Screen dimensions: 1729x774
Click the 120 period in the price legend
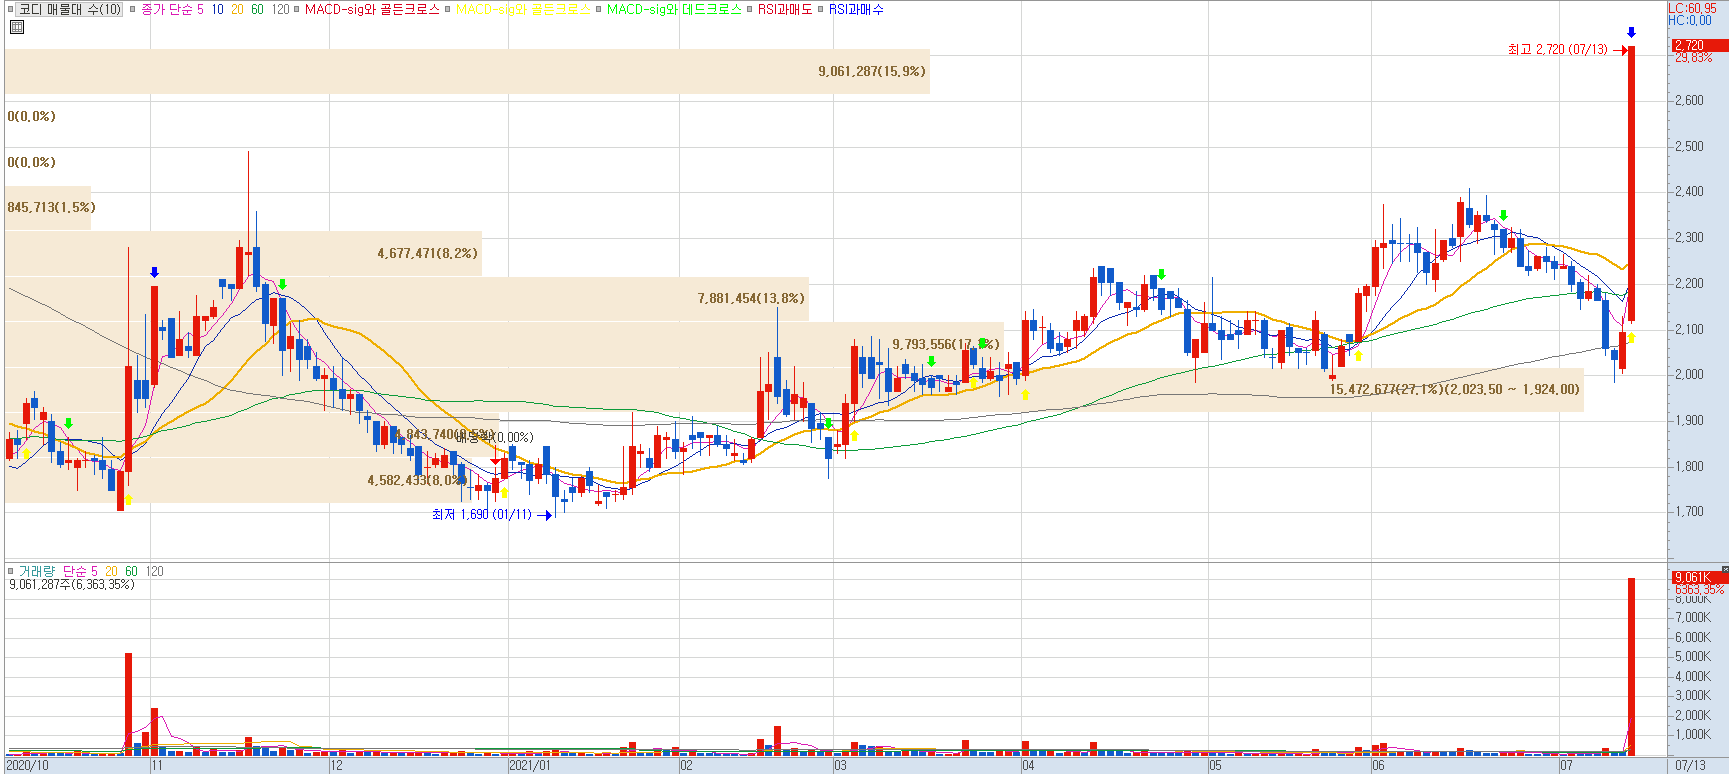click(280, 10)
